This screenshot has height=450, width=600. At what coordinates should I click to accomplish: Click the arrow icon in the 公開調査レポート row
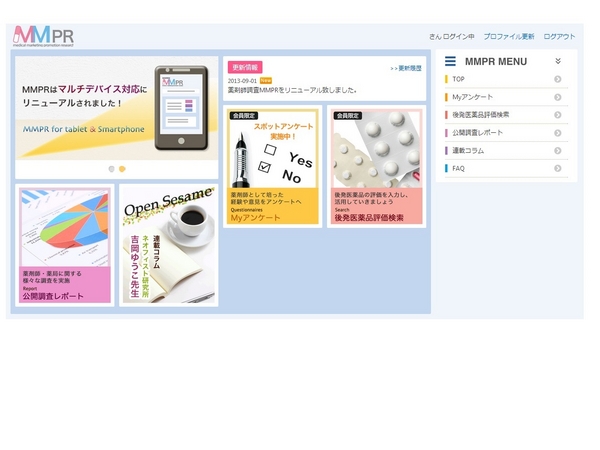click(558, 133)
